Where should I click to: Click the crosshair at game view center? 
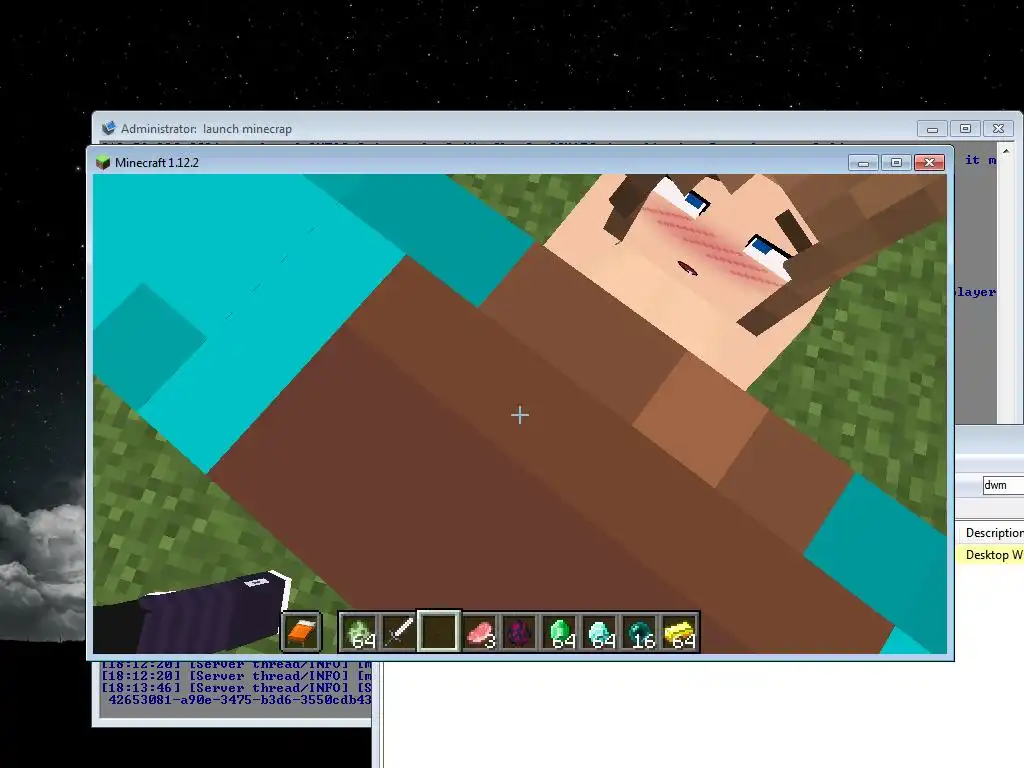(520, 415)
